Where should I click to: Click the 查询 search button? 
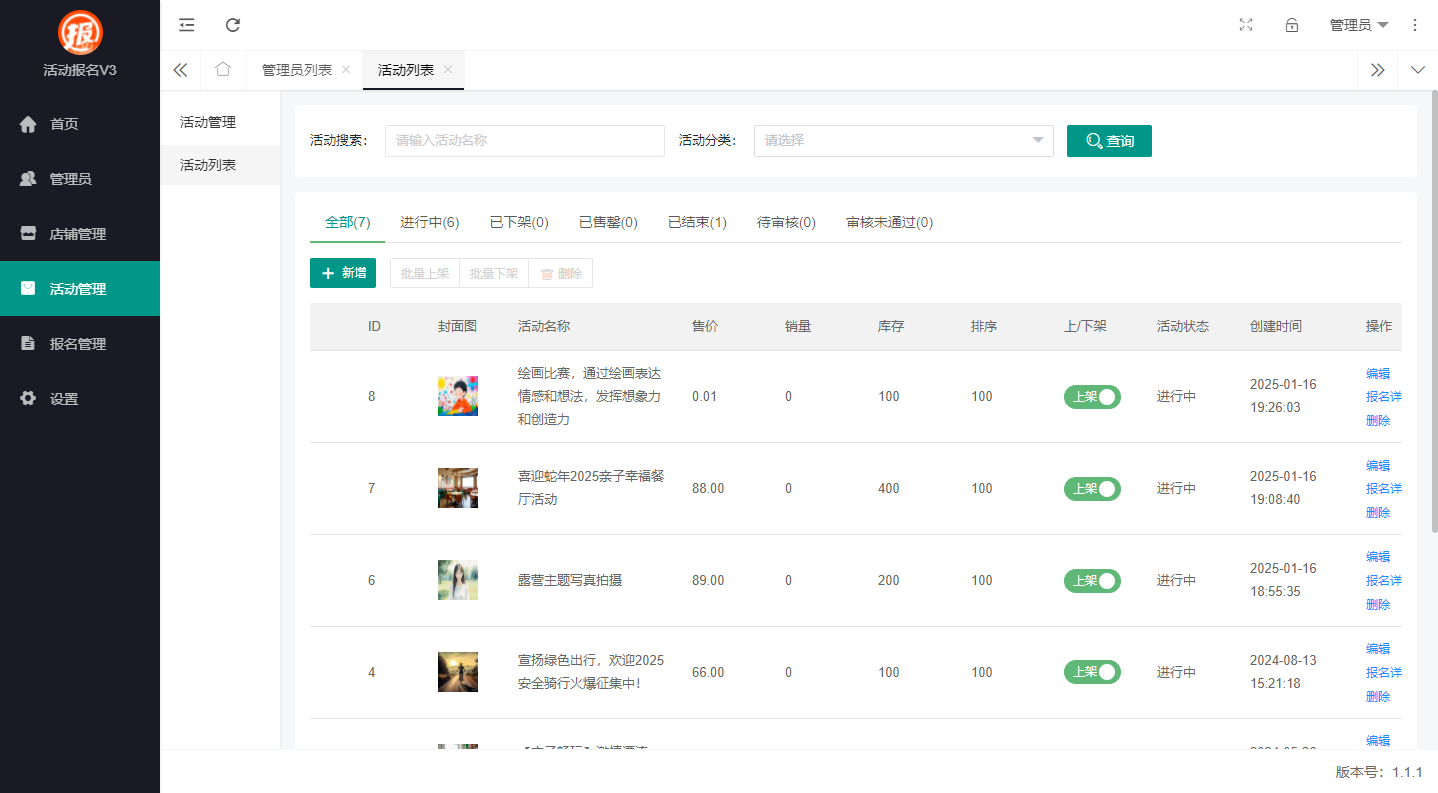(x=1109, y=140)
